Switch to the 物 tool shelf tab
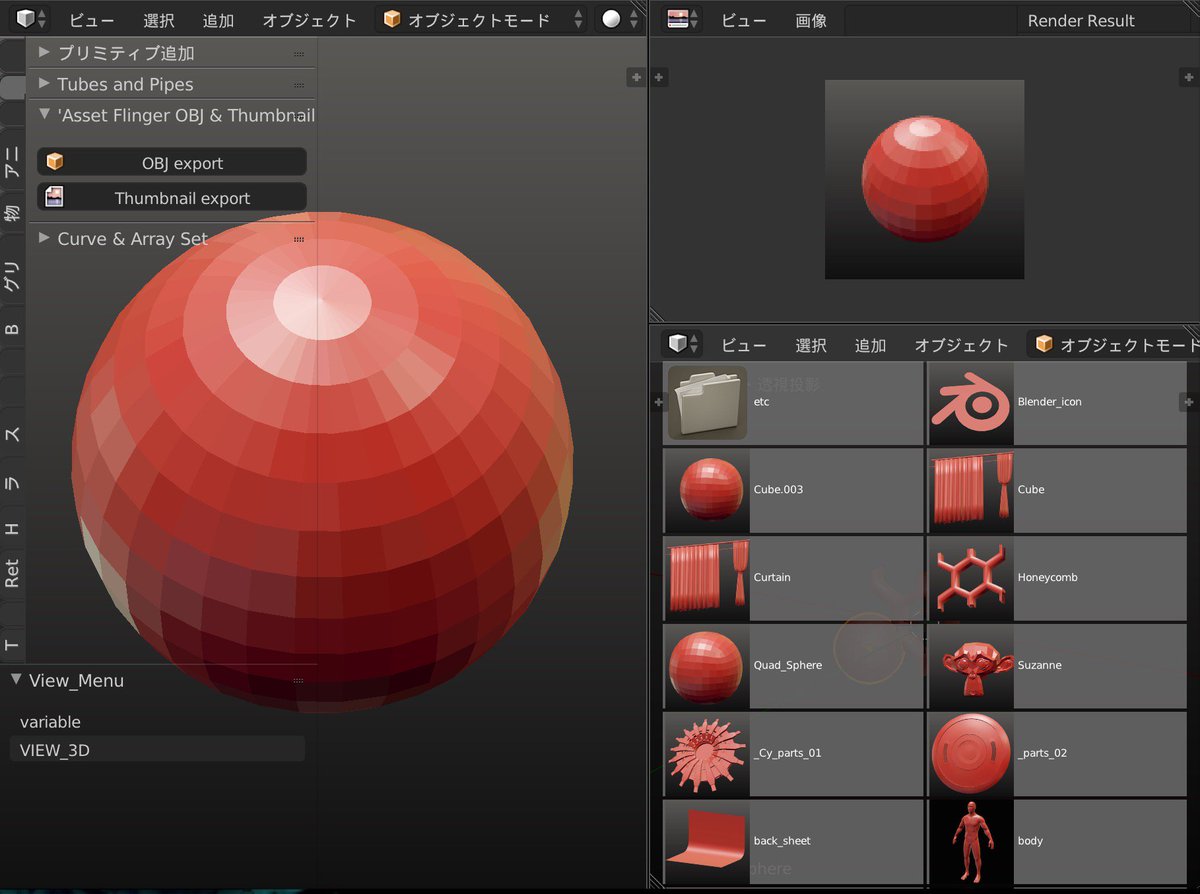 tap(12, 212)
